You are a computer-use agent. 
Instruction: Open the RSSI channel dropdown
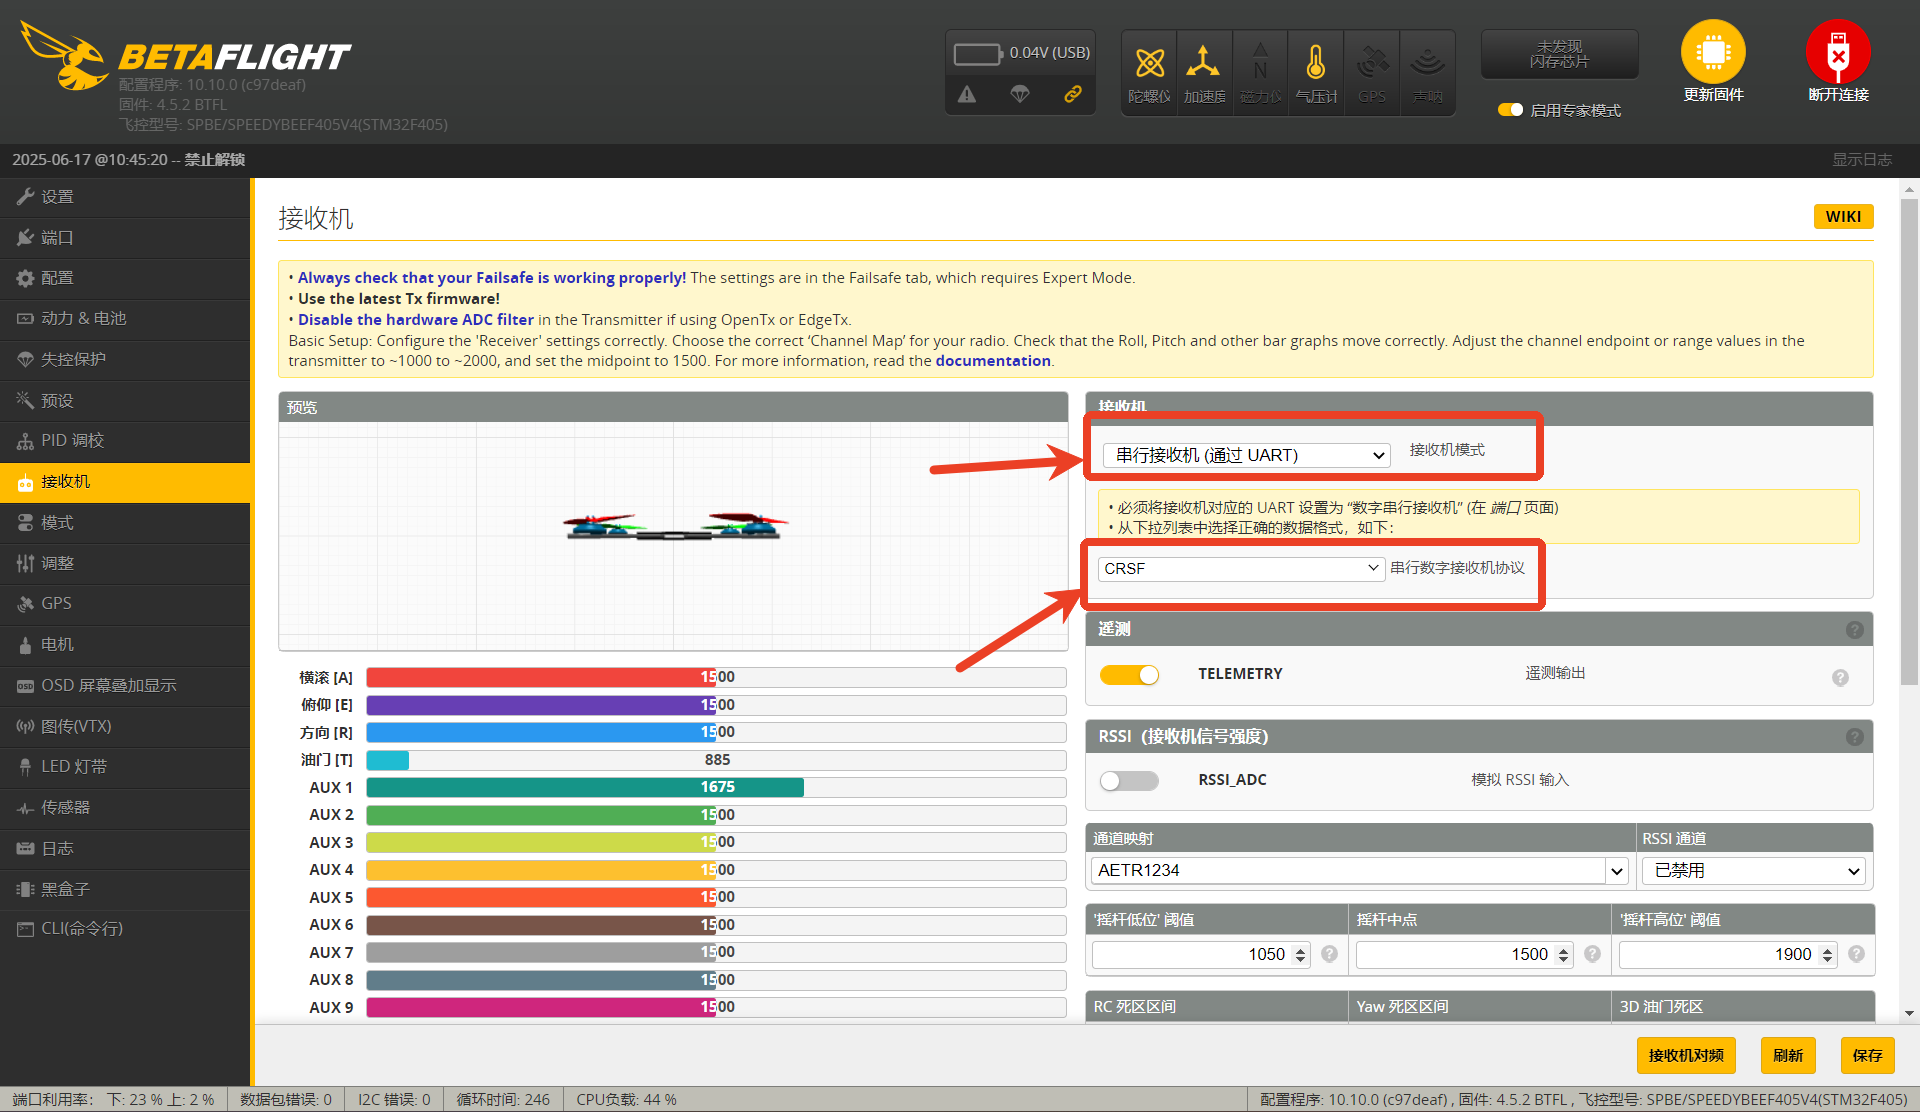click(1755, 871)
